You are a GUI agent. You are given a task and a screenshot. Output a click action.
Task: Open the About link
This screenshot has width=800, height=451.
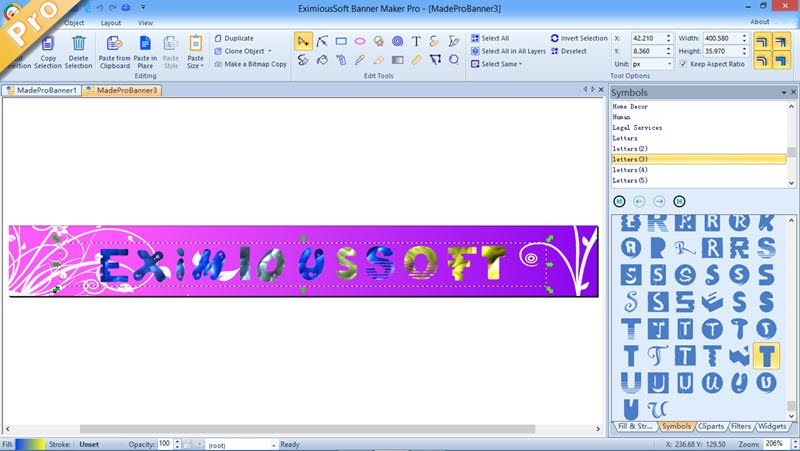point(760,22)
